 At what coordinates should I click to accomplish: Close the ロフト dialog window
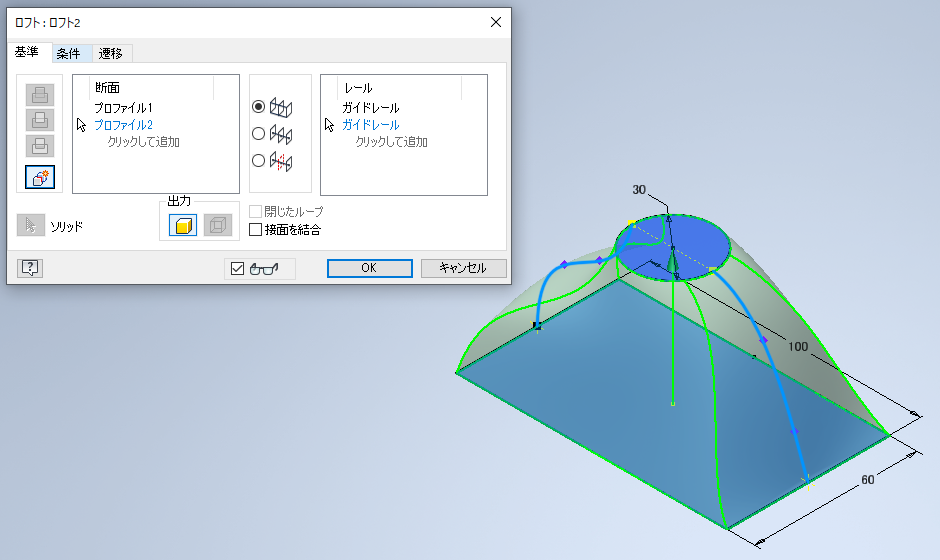click(496, 22)
